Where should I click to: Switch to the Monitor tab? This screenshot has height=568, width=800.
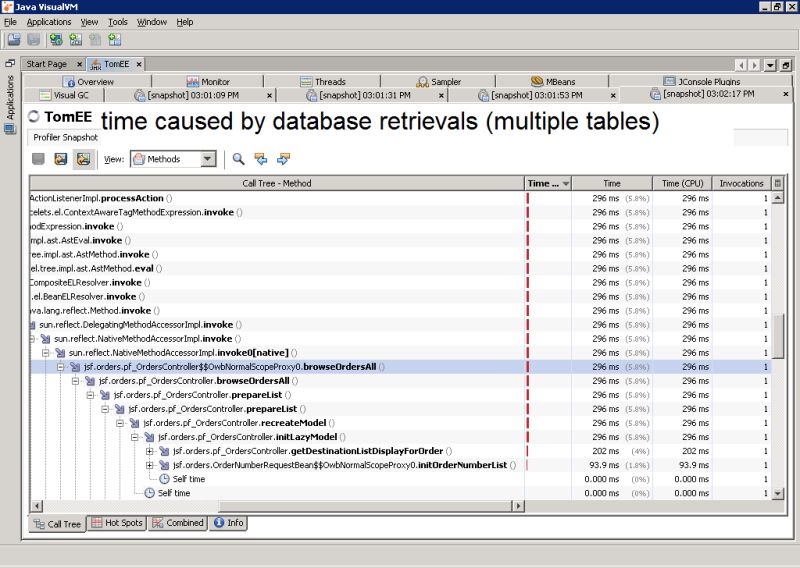click(x=208, y=82)
